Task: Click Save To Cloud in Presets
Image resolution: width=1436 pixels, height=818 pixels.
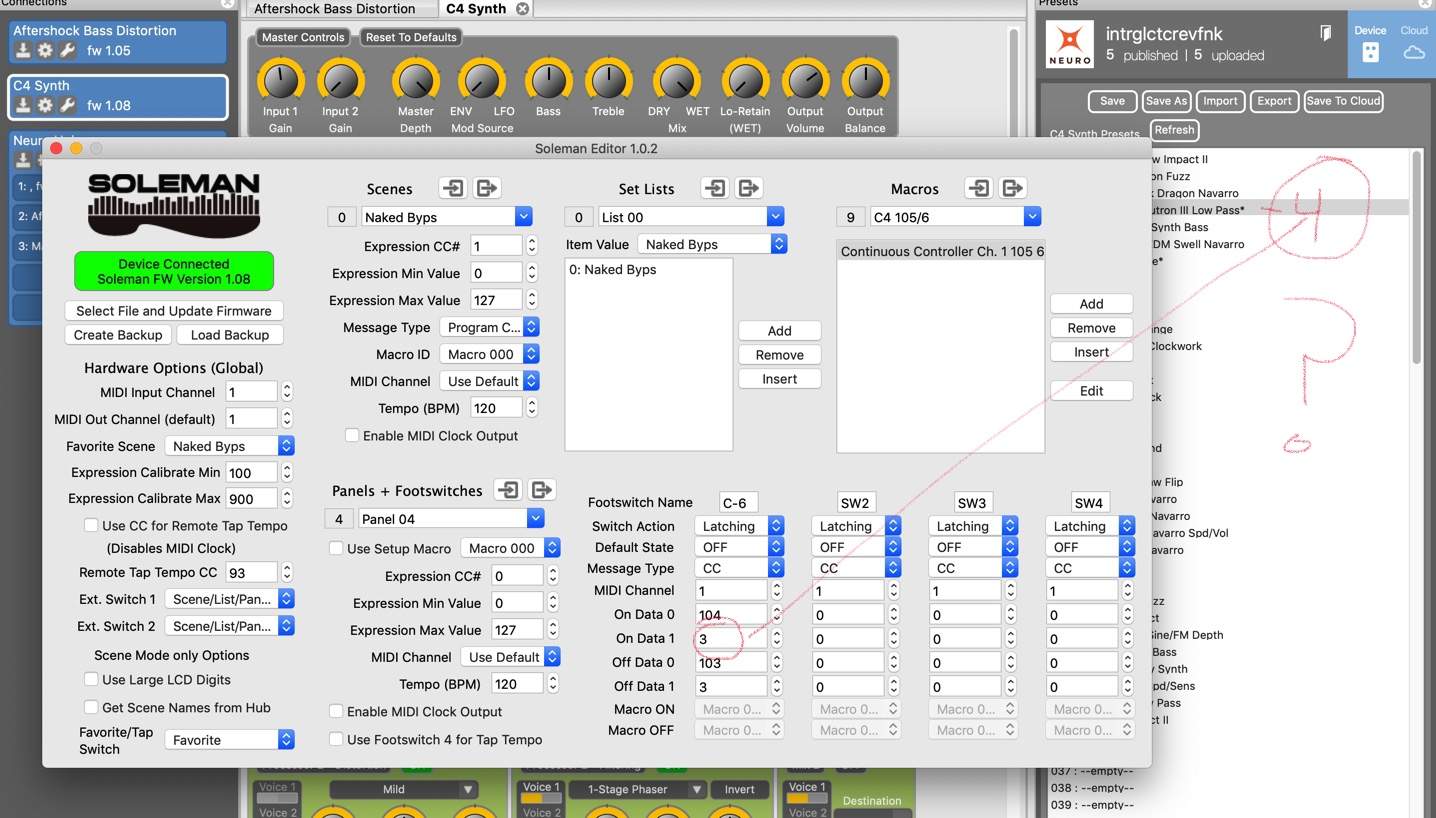Action: pos(1343,101)
